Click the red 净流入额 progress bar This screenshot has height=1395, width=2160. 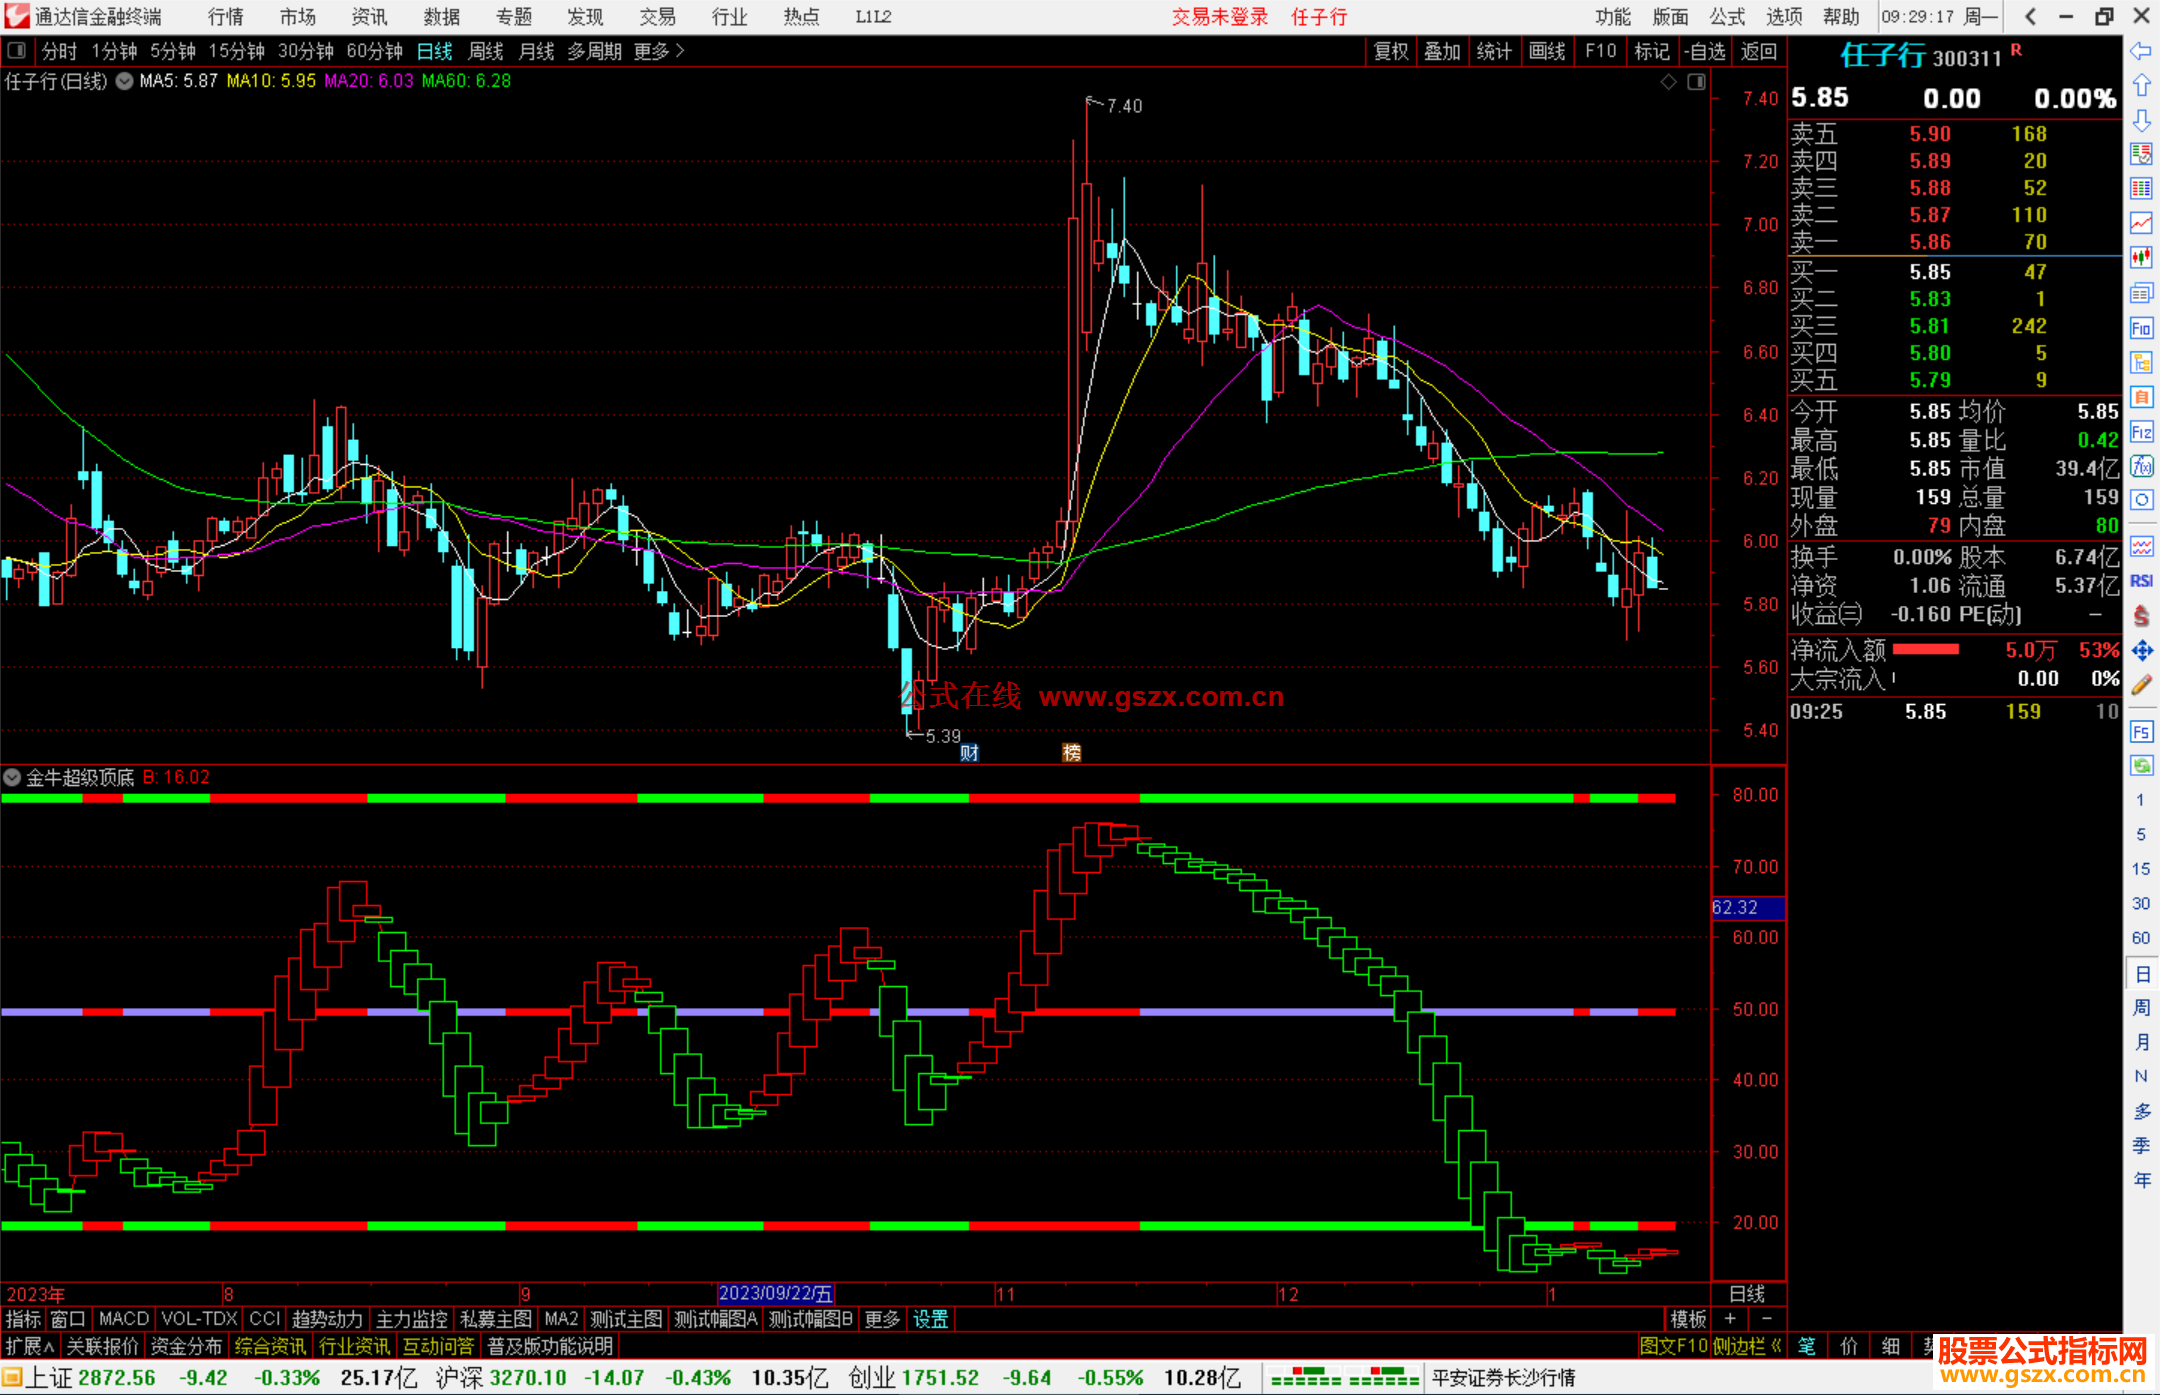coord(1925,650)
